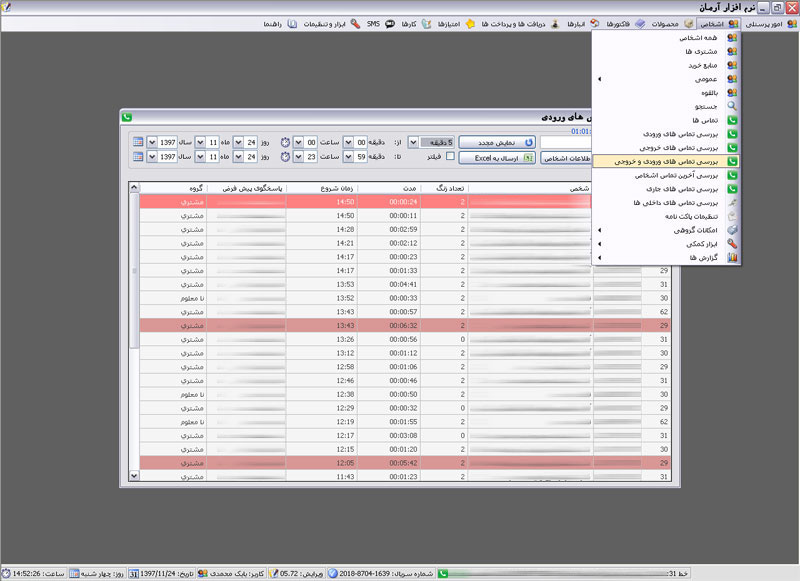Click the people icon of 'همه اشخاص'
This screenshot has width=800, height=581.
click(732, 37)
